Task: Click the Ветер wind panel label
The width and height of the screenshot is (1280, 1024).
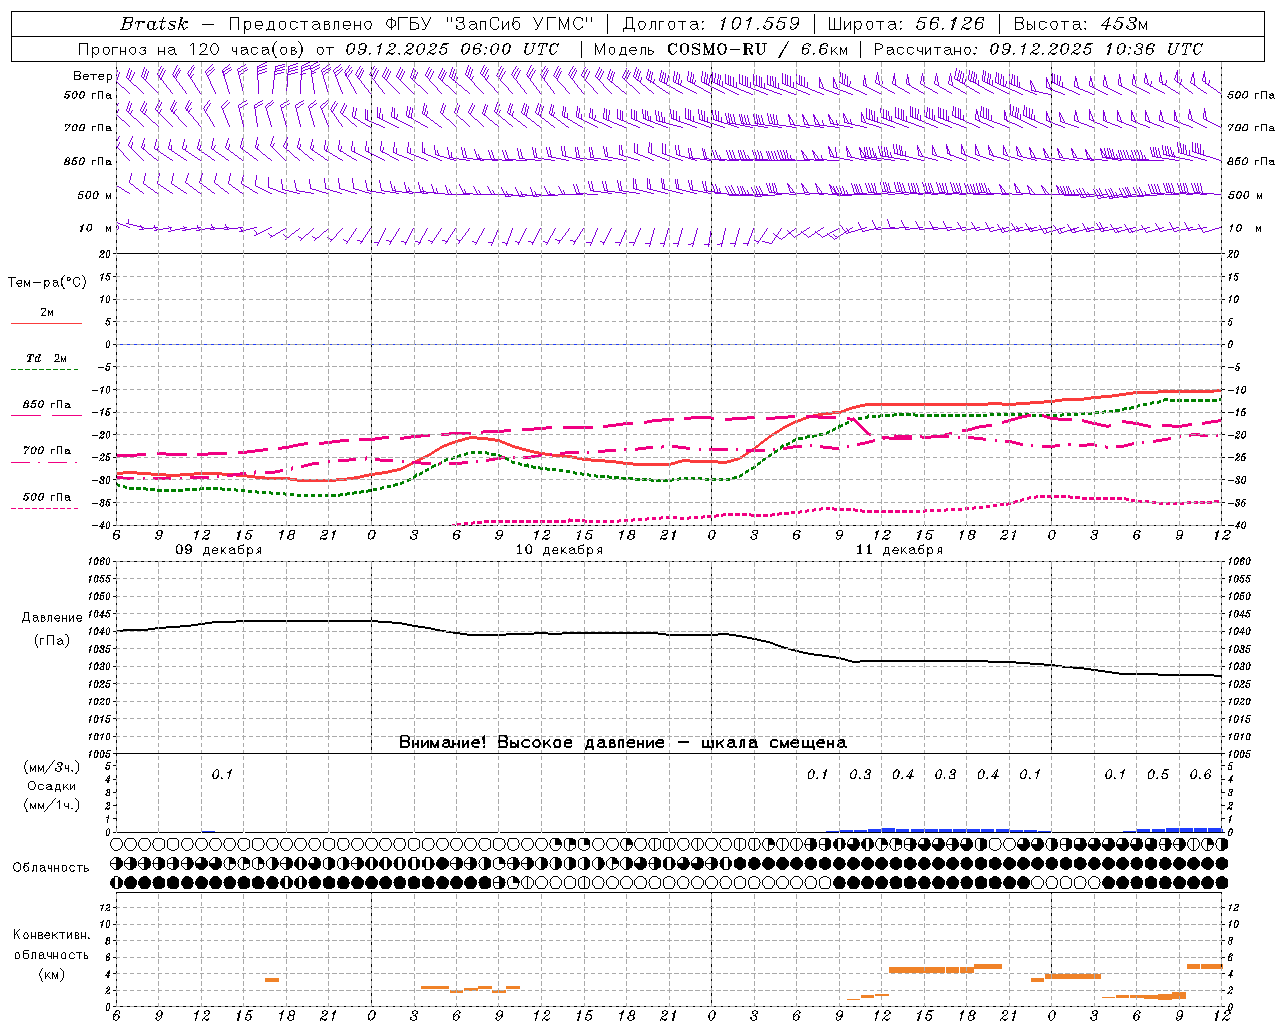Action: coord(92,76)
